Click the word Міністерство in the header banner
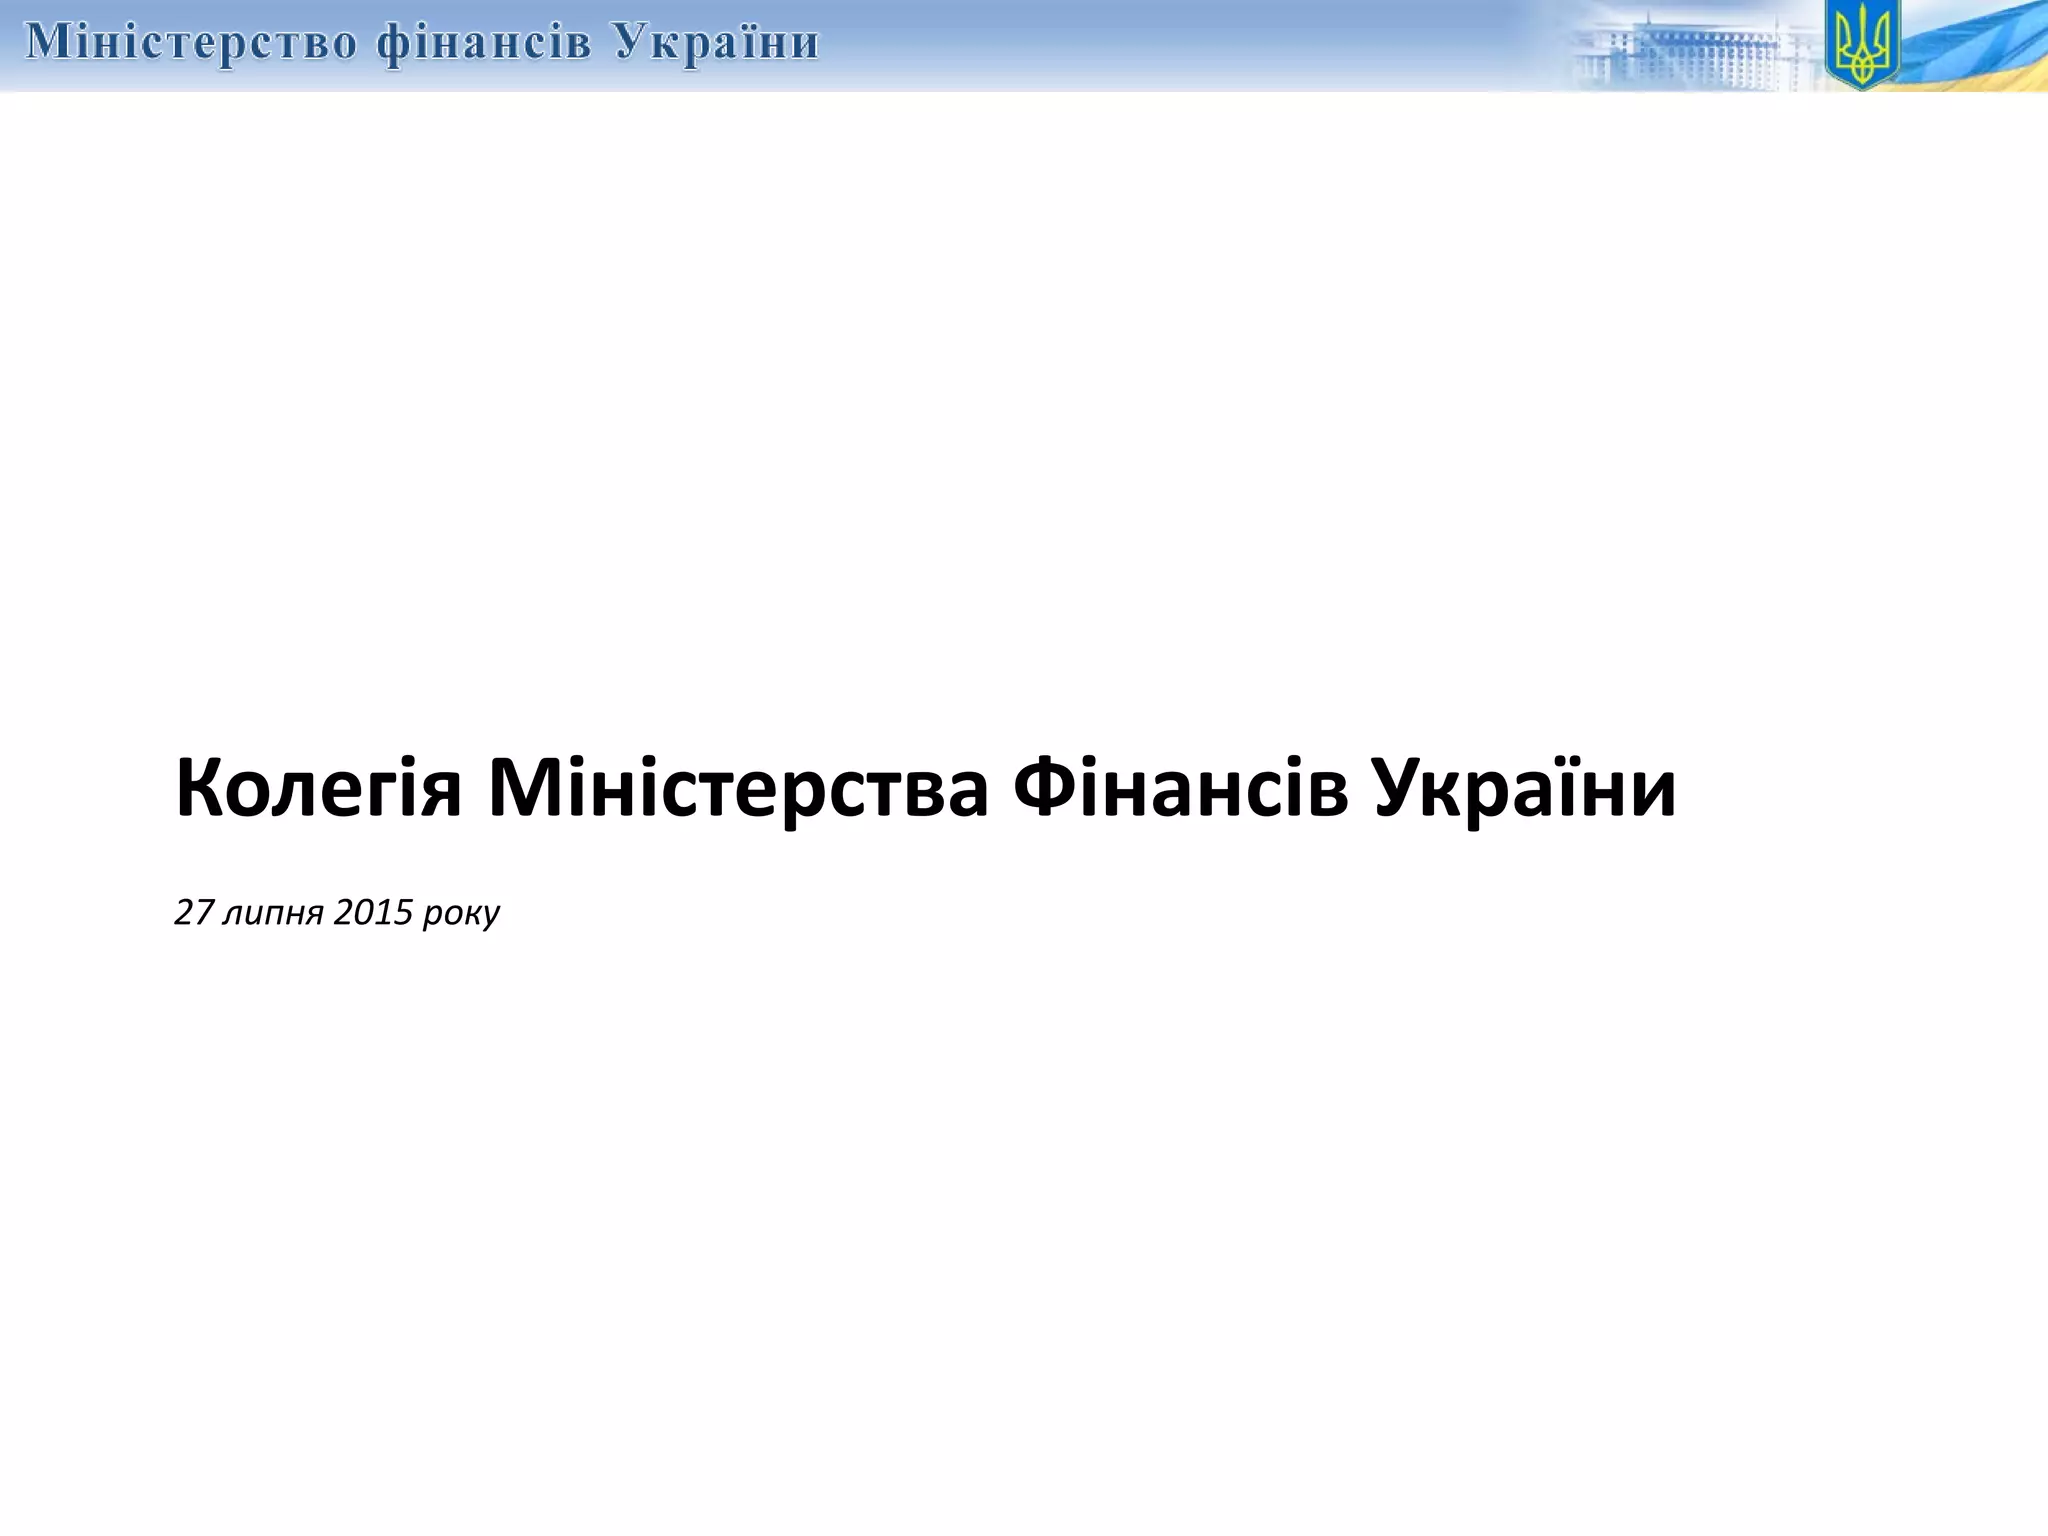This screenshot has height=1536, width=2048. click(190, 44)
